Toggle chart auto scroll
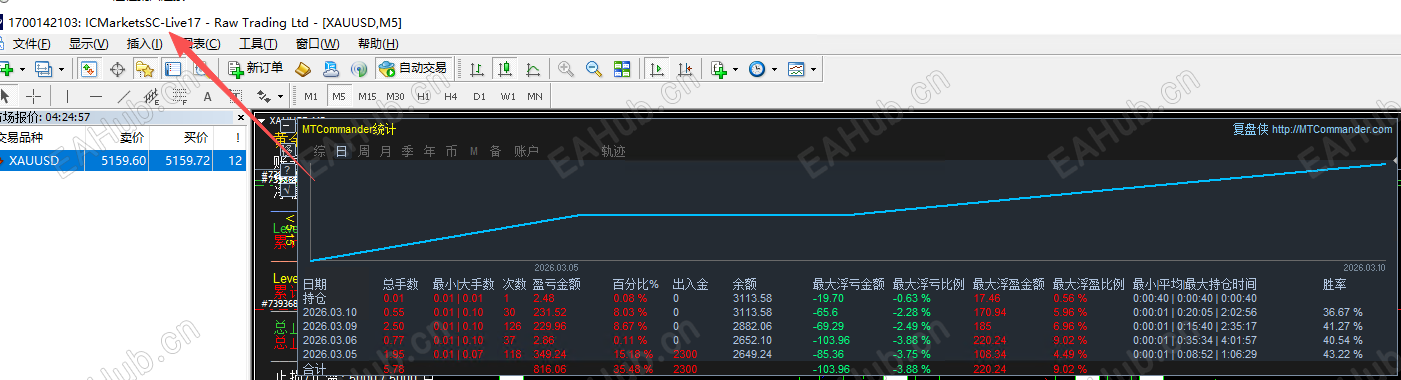This screenshot has height=380, width=1401. pos(657,69)
